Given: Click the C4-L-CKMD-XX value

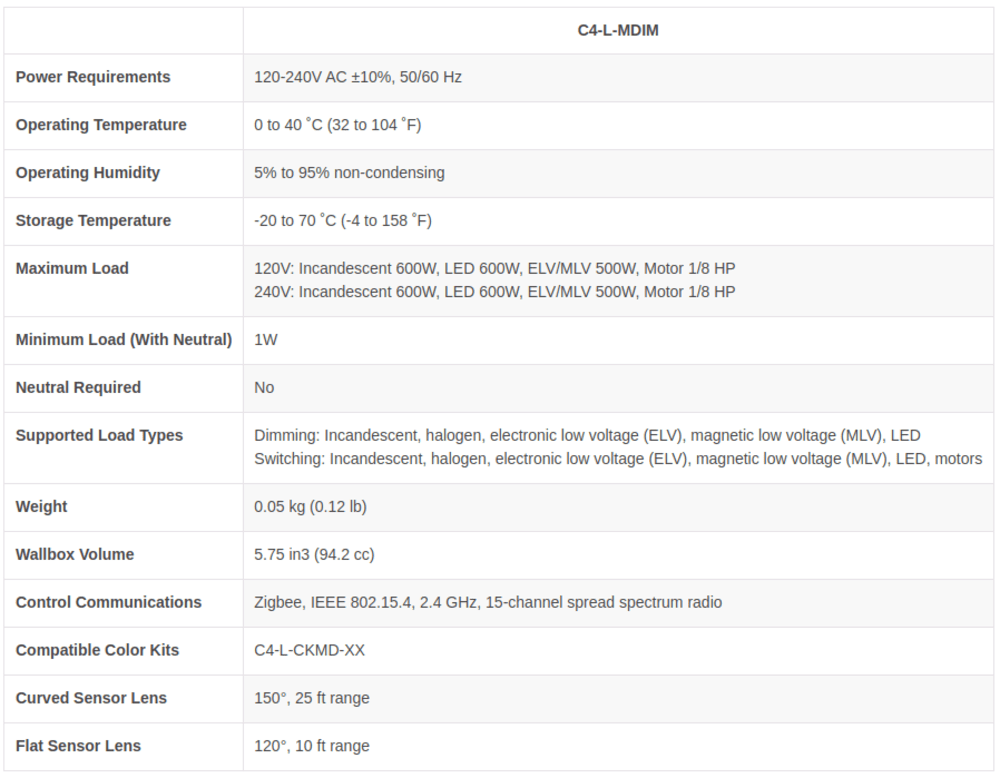Looking at the screenshot, I should click(309, 650).
